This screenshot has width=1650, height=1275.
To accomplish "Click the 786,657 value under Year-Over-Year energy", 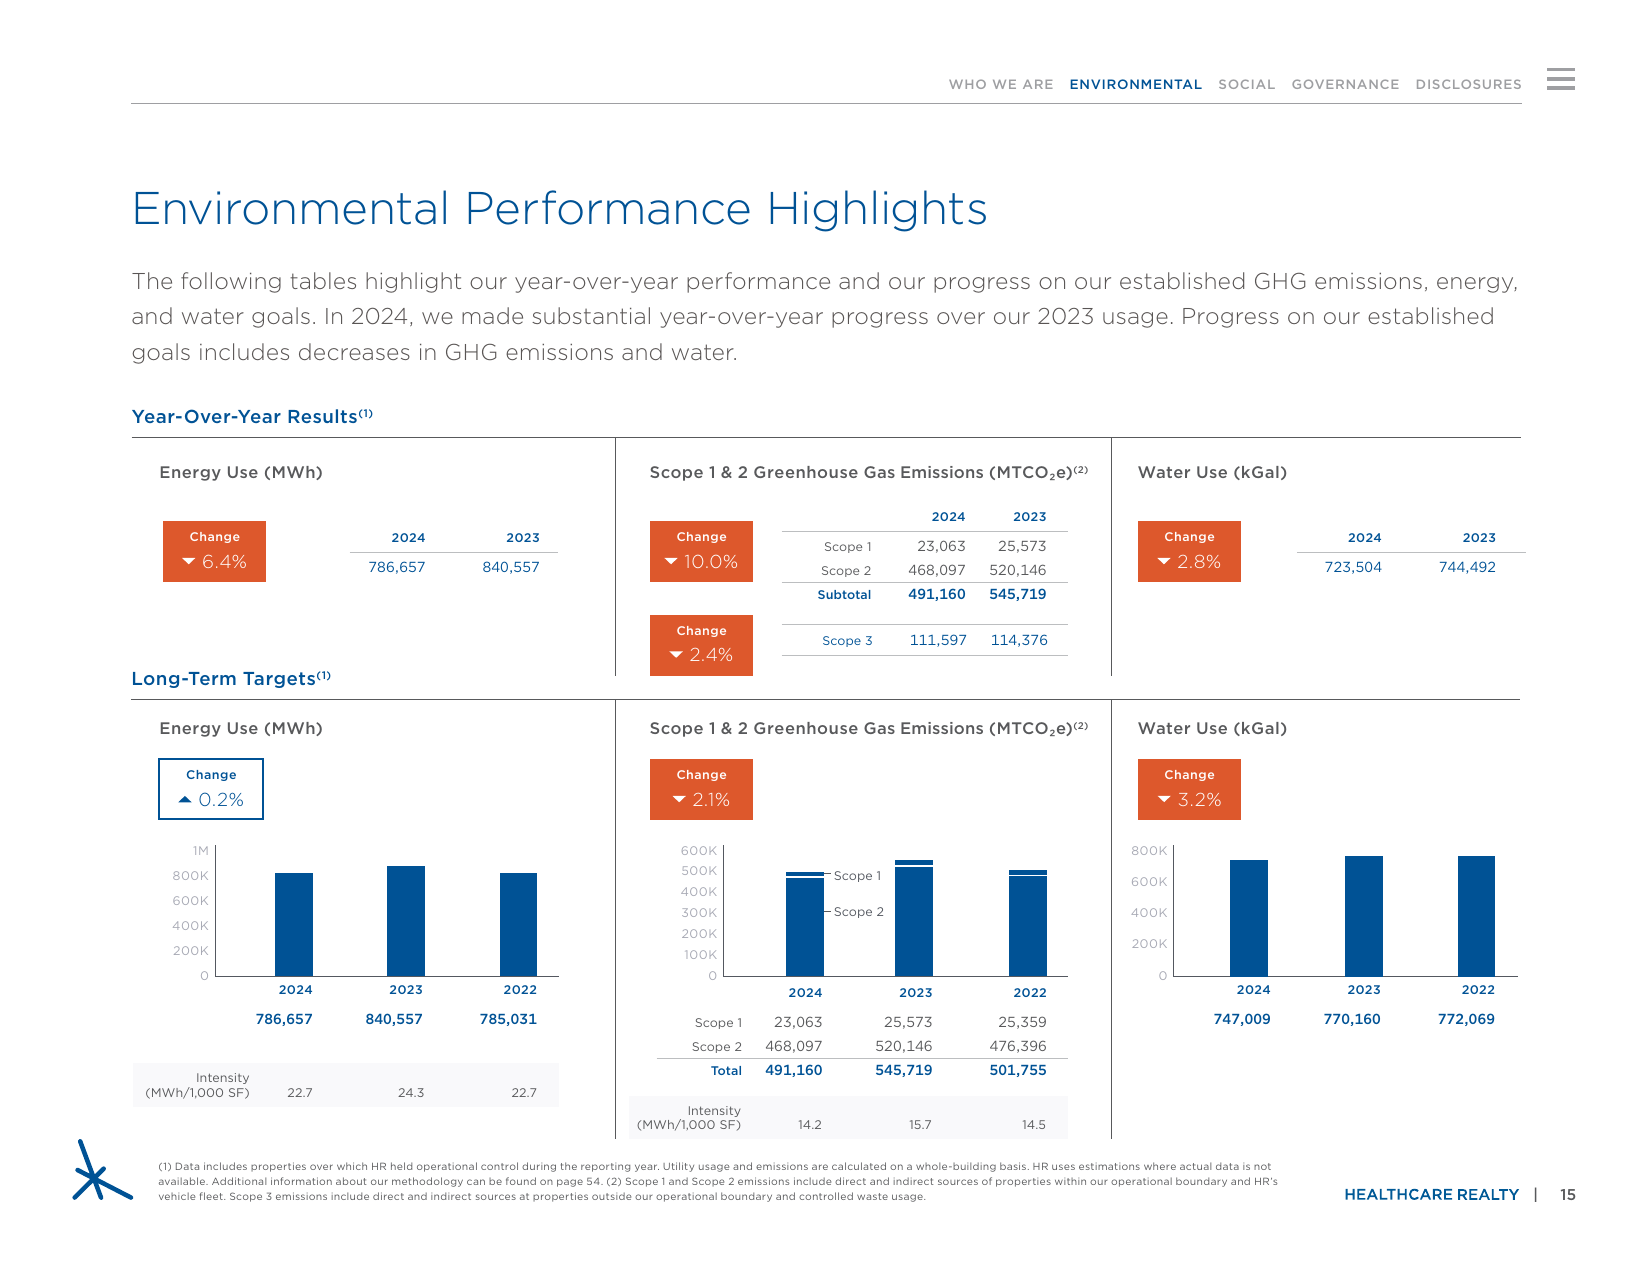I will 397,567.
